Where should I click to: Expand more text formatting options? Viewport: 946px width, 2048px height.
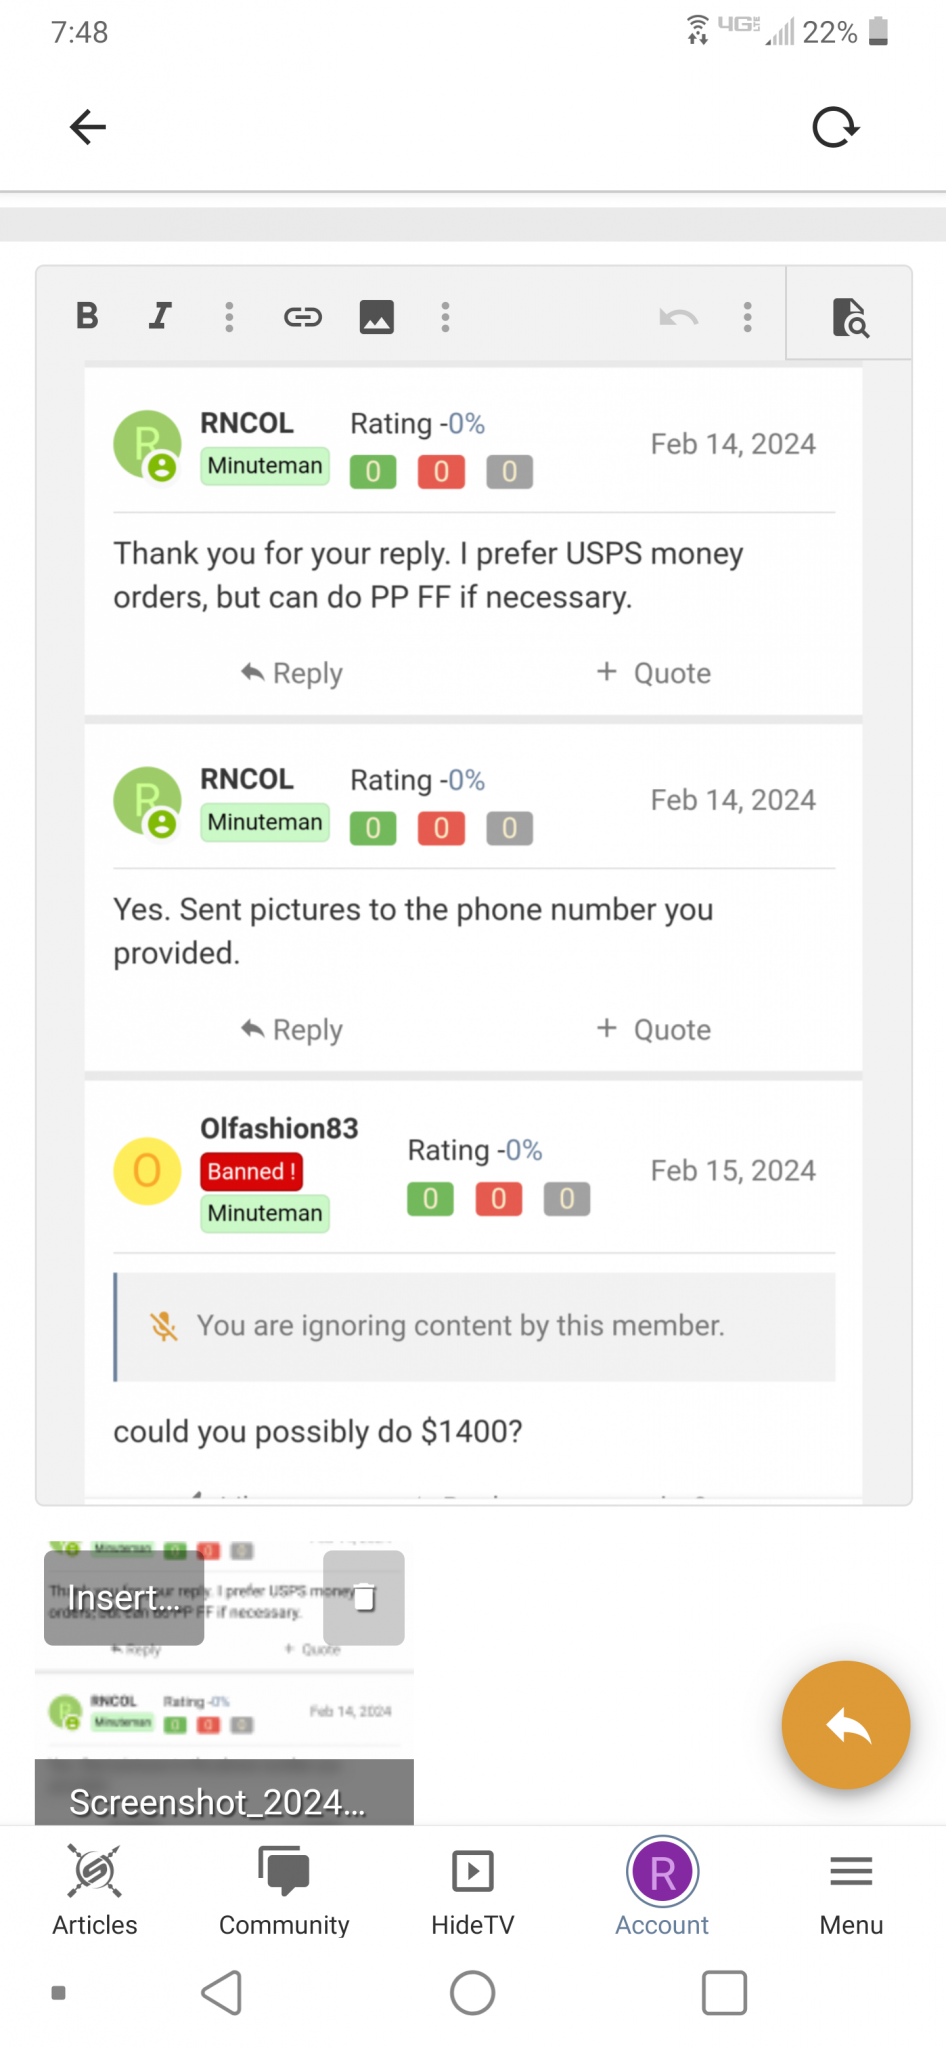click(229, 317)
